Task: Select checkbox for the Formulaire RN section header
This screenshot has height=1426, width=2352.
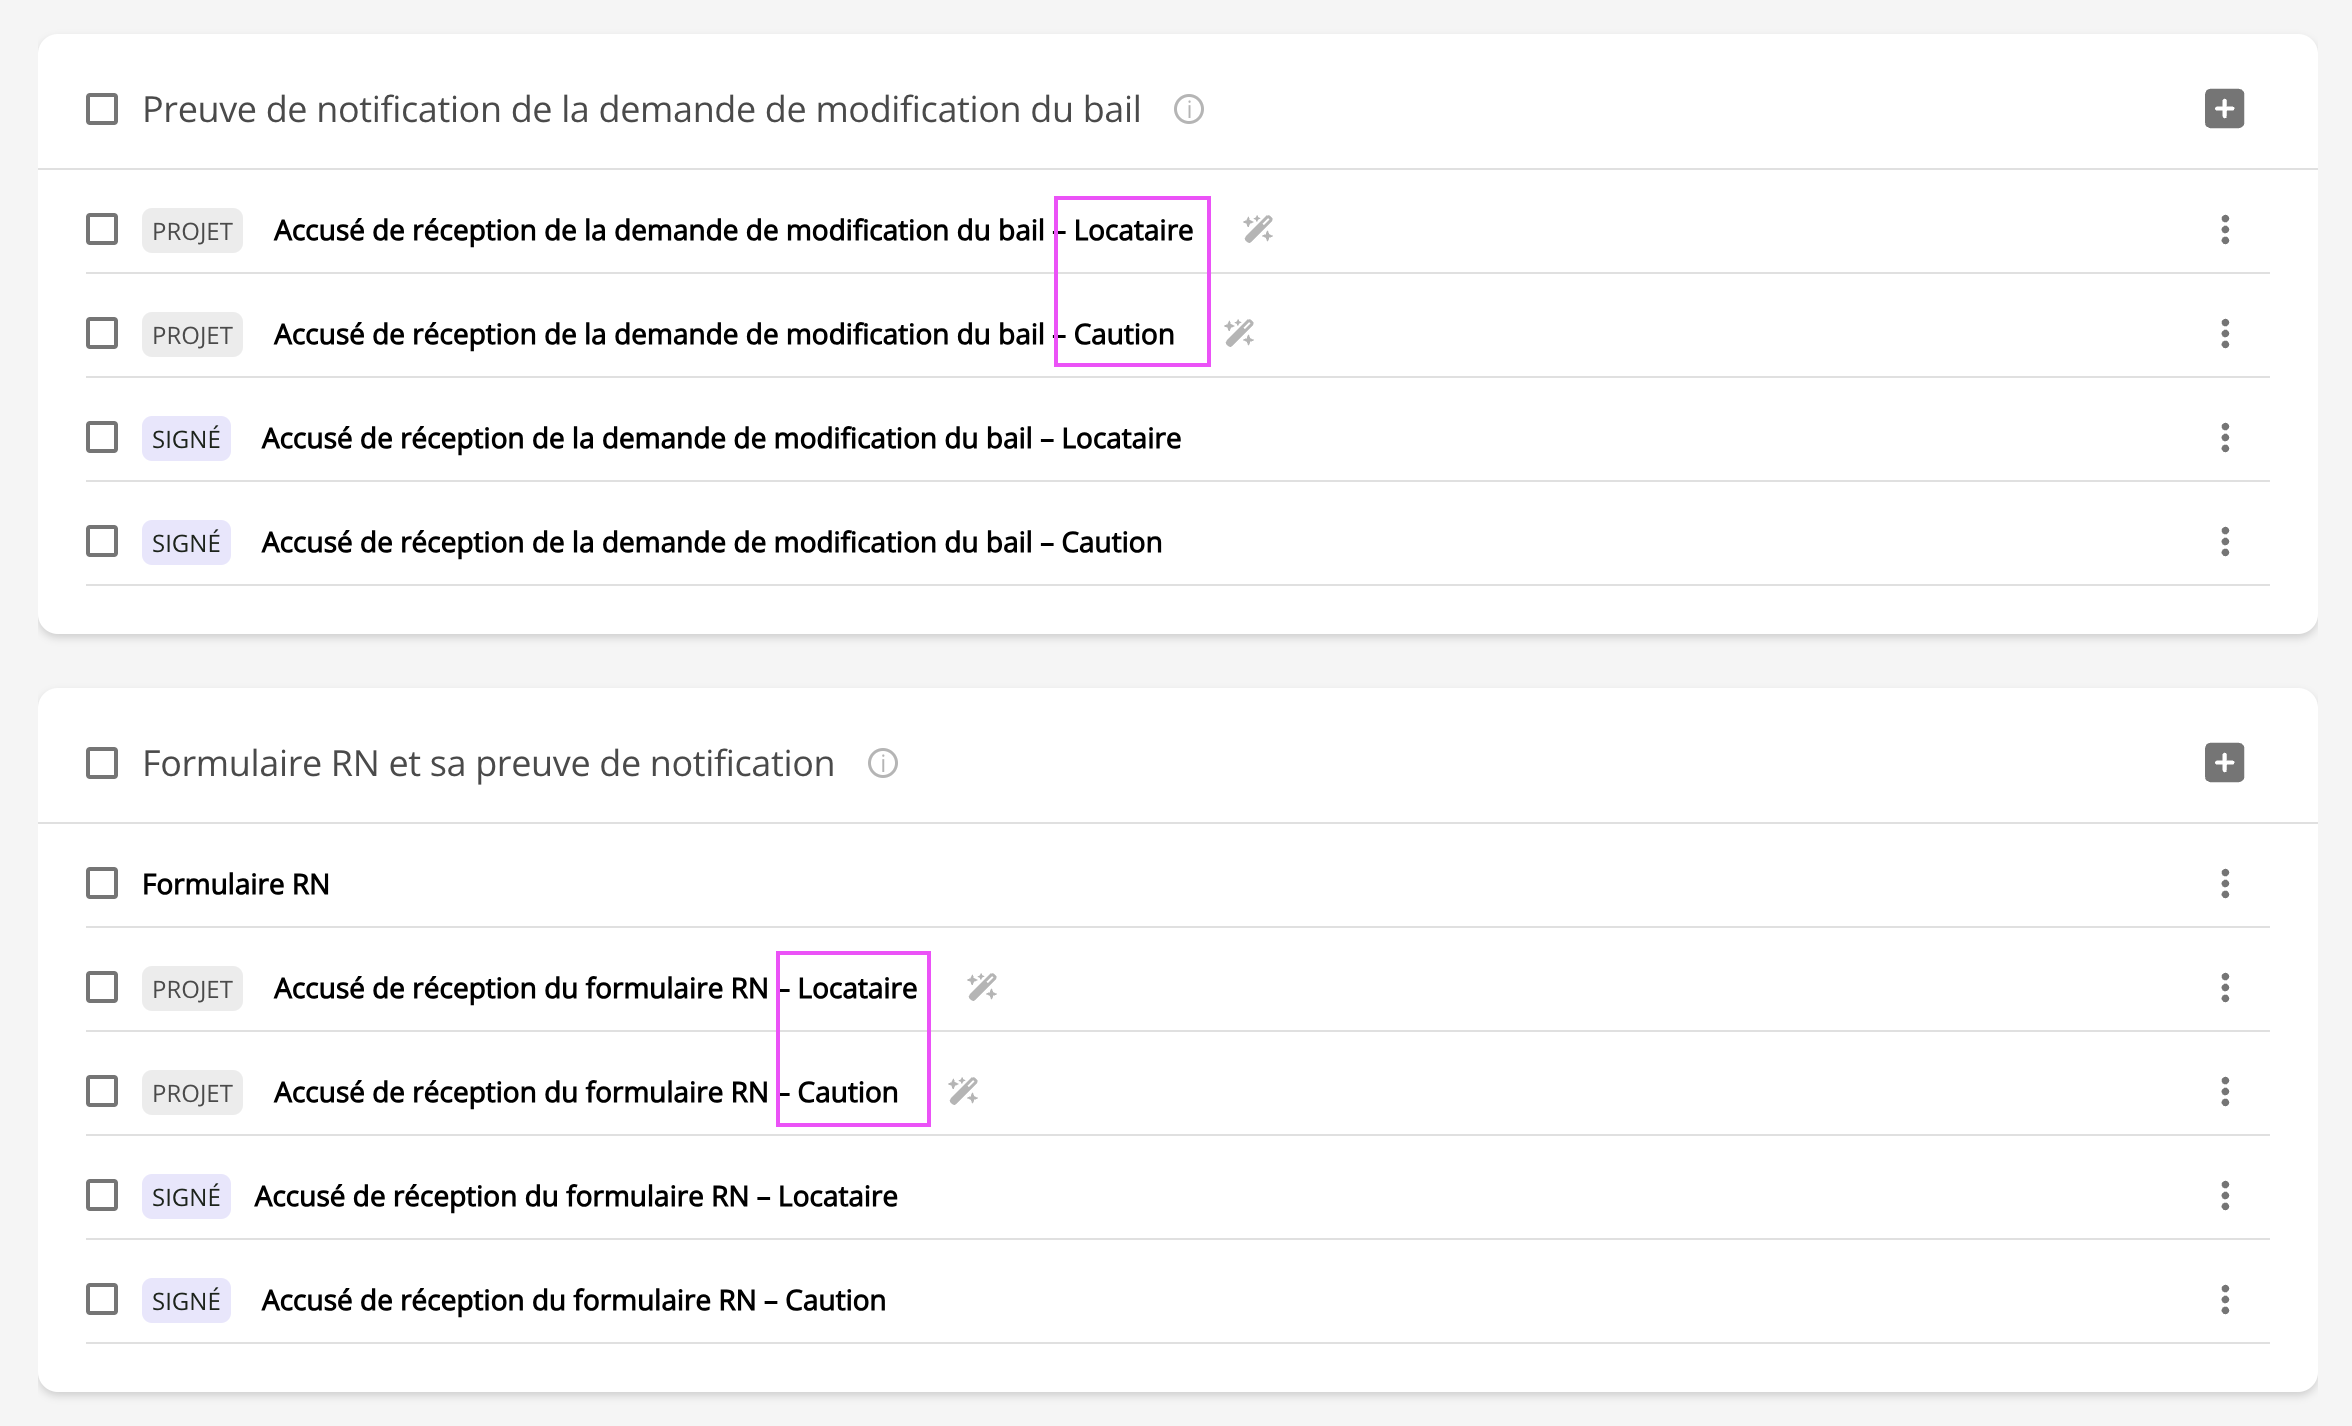Action: pos(102,764)
